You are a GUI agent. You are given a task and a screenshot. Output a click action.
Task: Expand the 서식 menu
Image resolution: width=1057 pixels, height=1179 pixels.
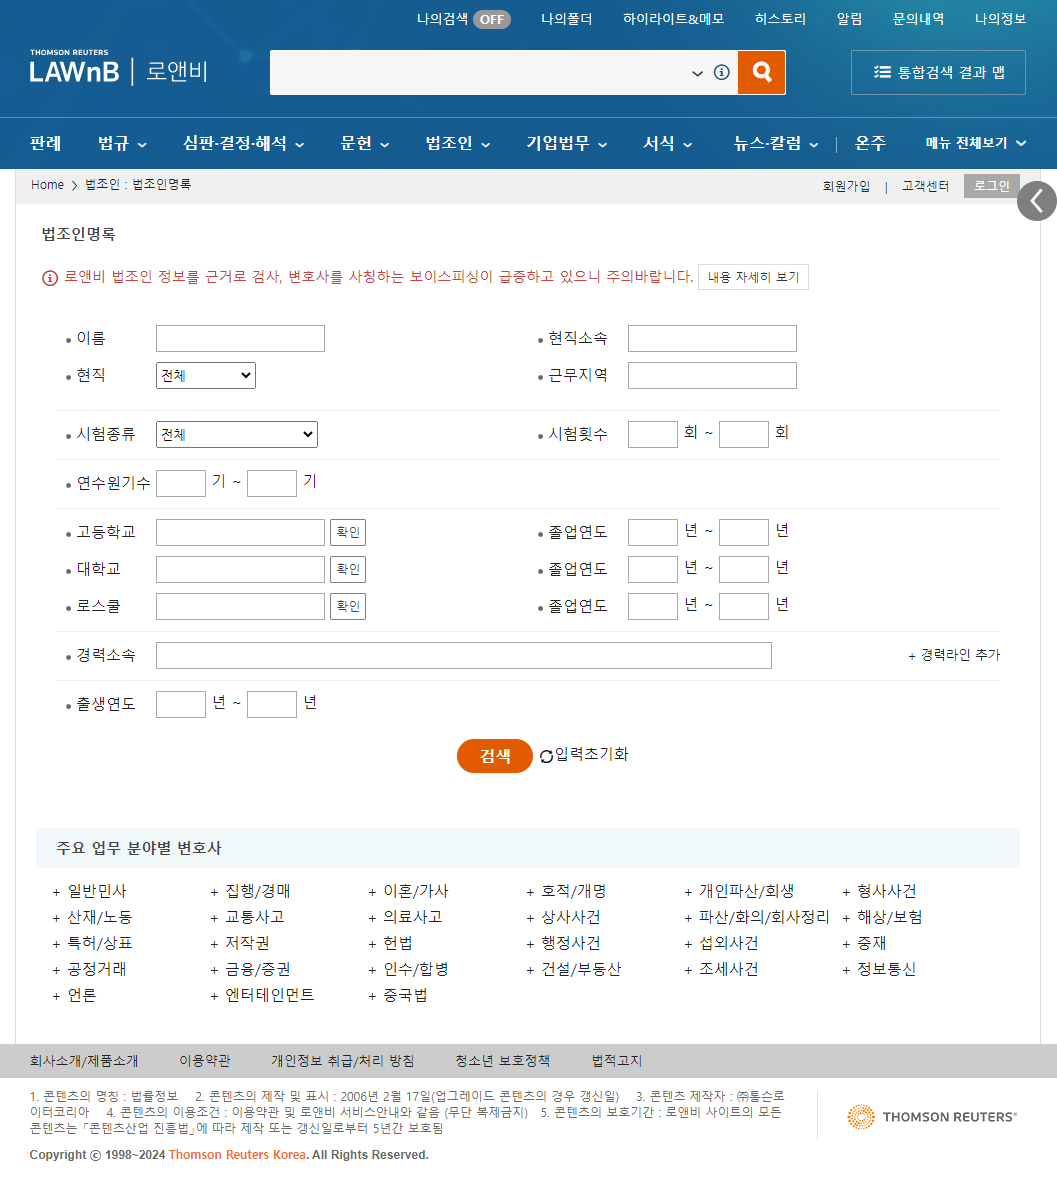click(x=668, y=143)
